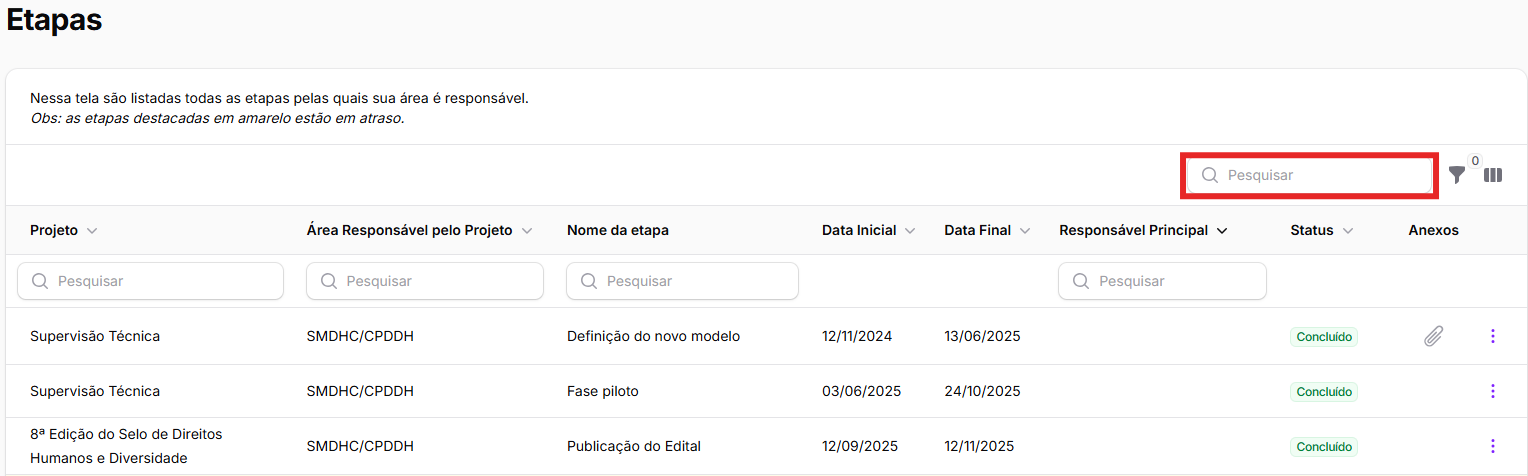Open the column visibility icon
The height and width of the screenshot is (476, 1528).
(x=1493, y=175)
